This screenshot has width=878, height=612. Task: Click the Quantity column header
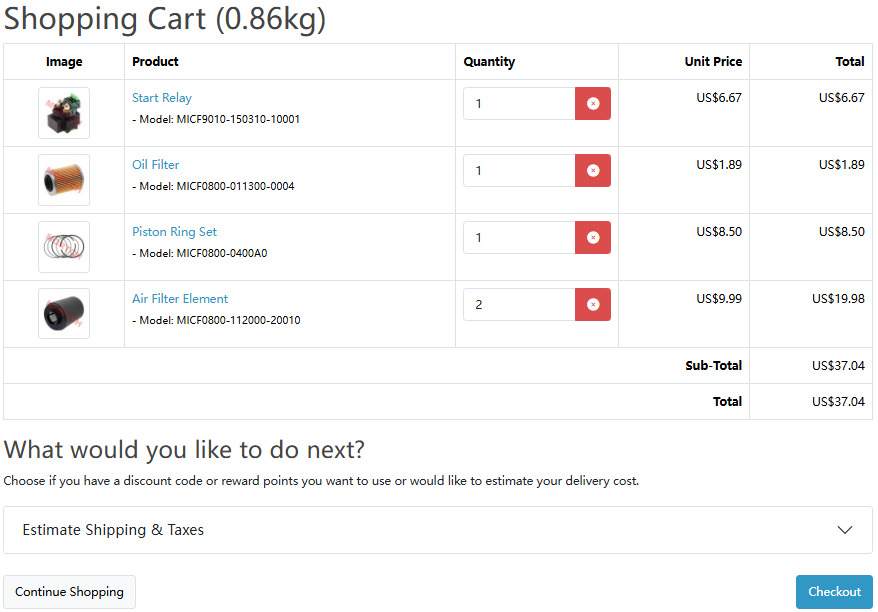[x=489, y=61]
